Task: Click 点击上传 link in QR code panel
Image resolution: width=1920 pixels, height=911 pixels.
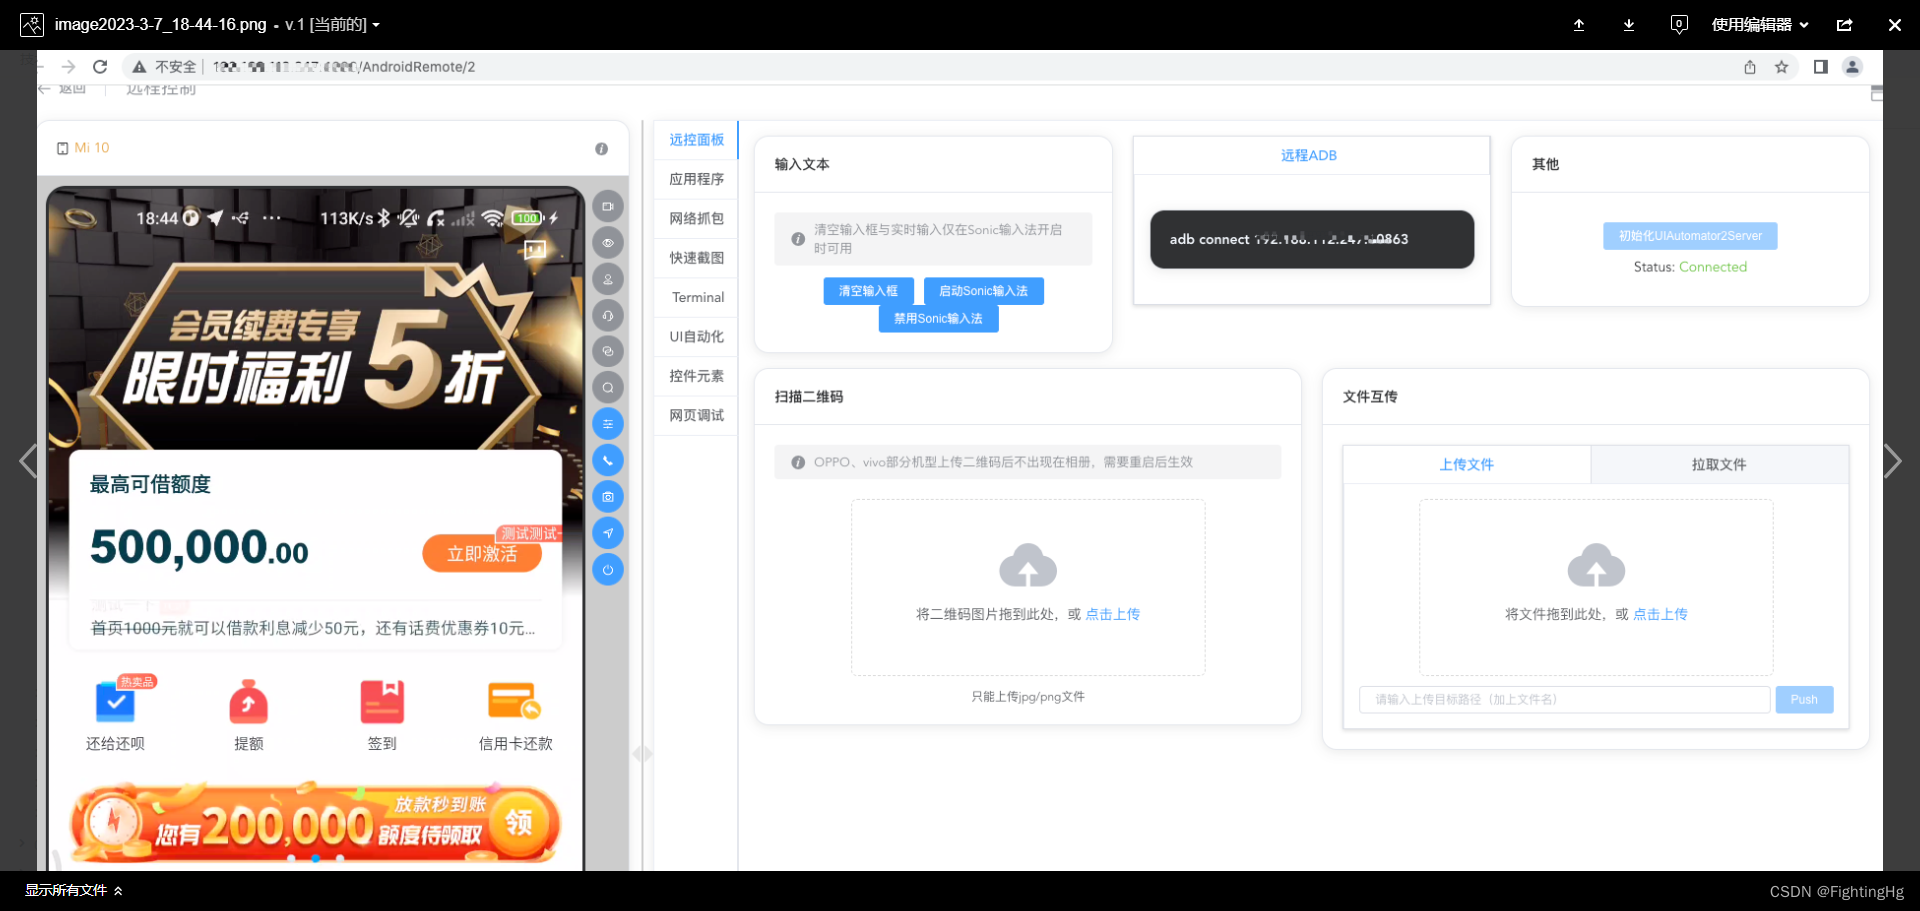Action: (x=1112, y=614)
